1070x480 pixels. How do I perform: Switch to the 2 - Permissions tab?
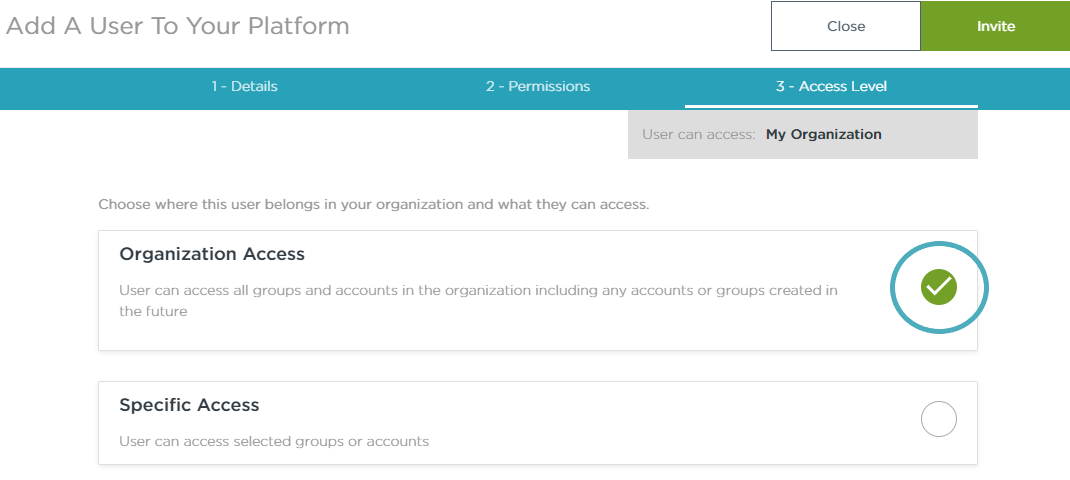(x=538, y=86)
